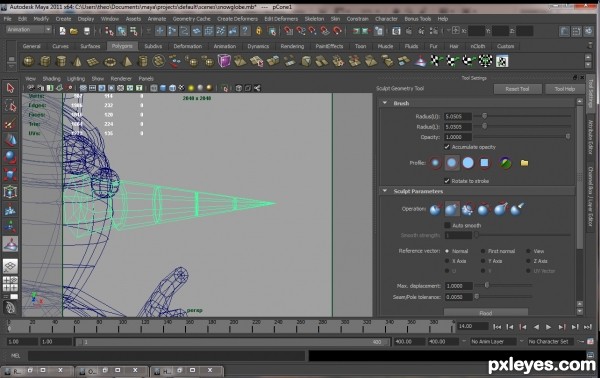Open the No Character Set dropdown
This screenshot has width=600, height=378.
[x=551, y=341]
